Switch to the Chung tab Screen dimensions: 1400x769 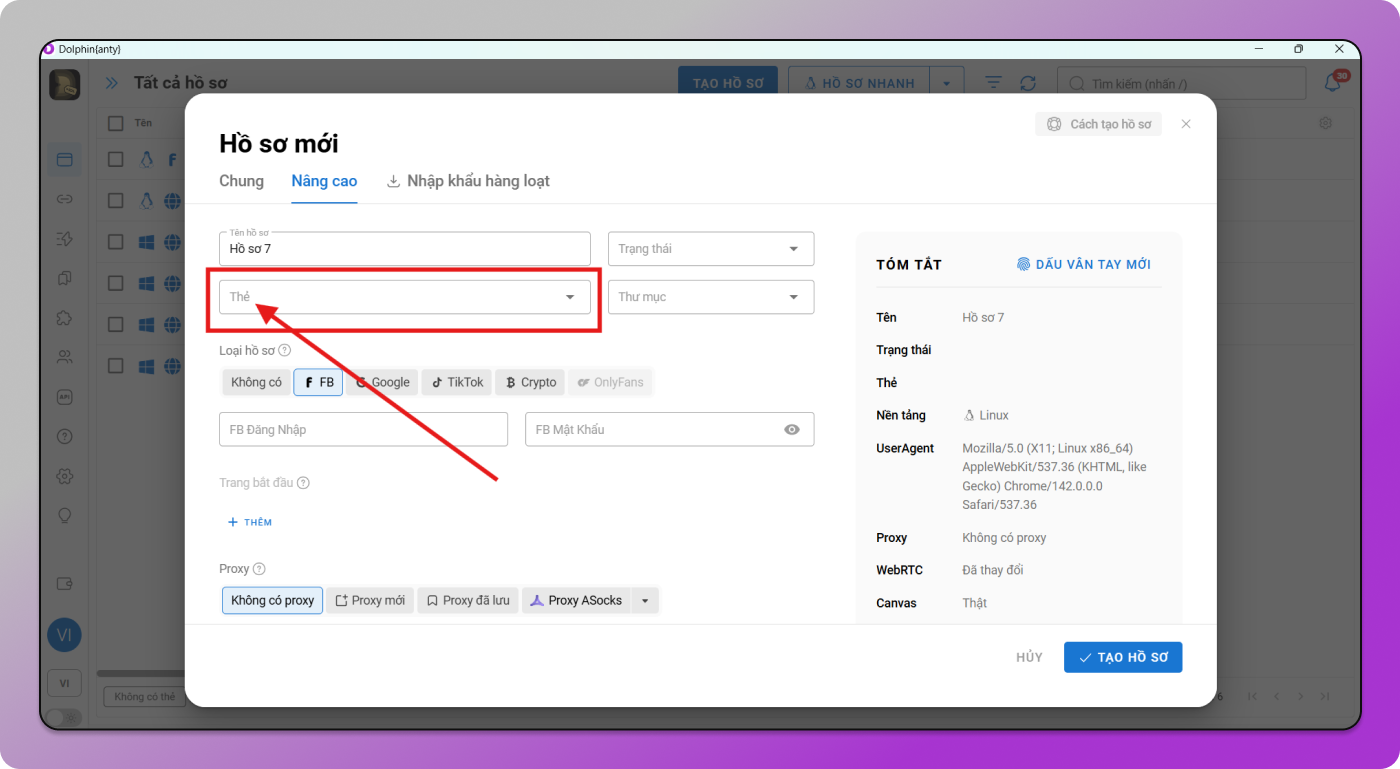[241, 181]
